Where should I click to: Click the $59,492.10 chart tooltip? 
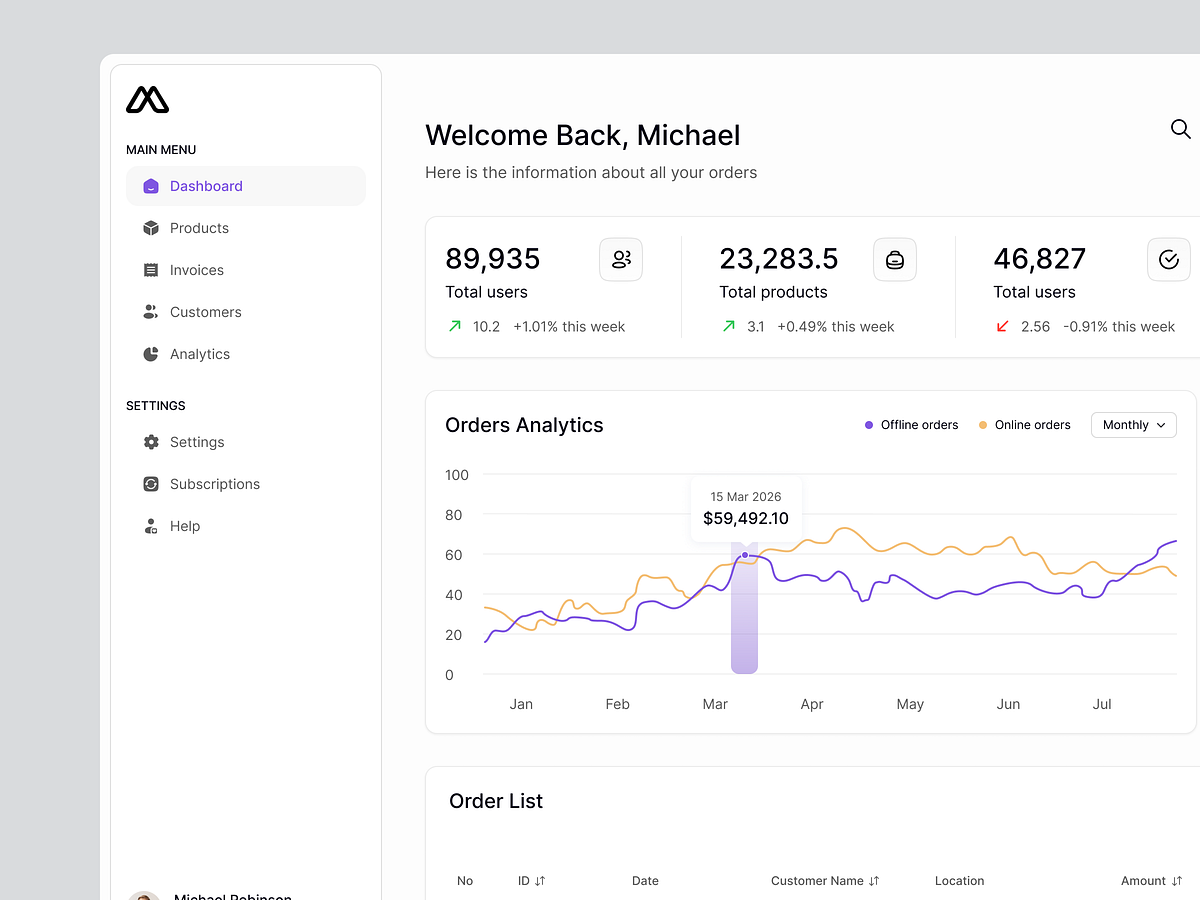point(746,510)
